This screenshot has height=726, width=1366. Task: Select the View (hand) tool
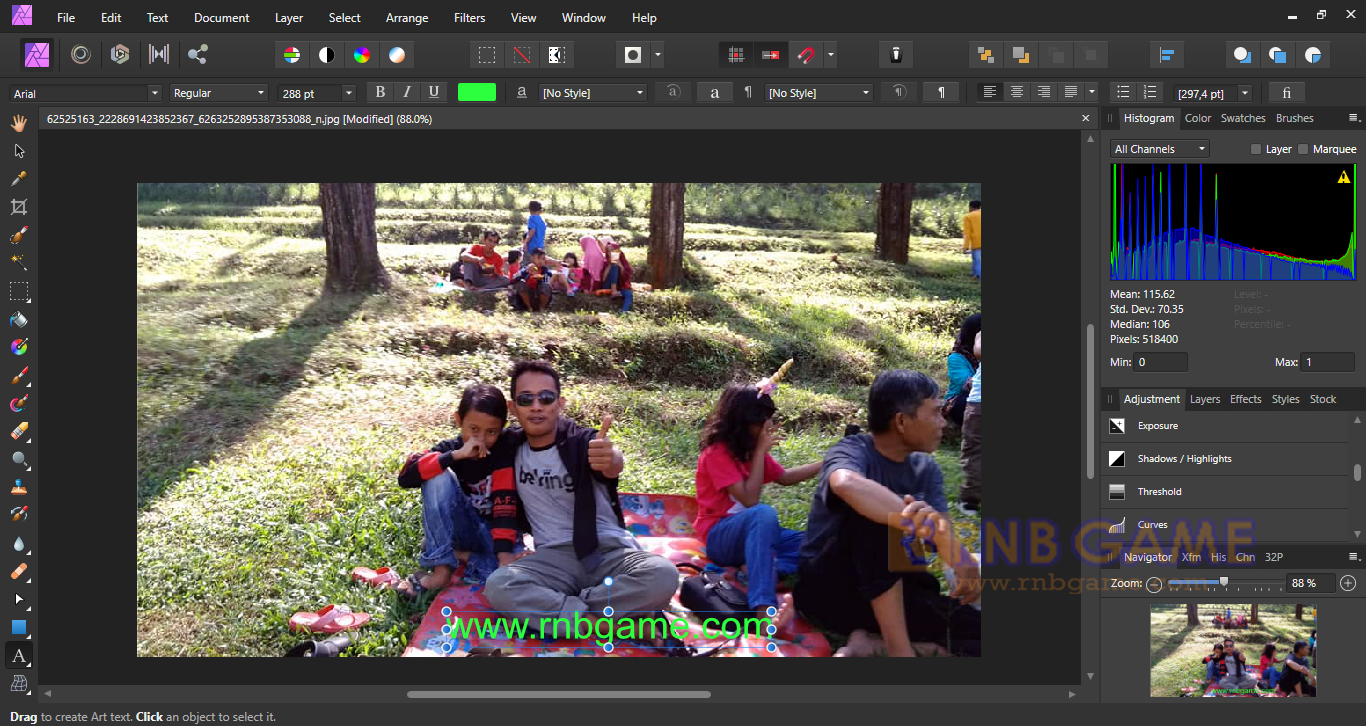[19, 123]
